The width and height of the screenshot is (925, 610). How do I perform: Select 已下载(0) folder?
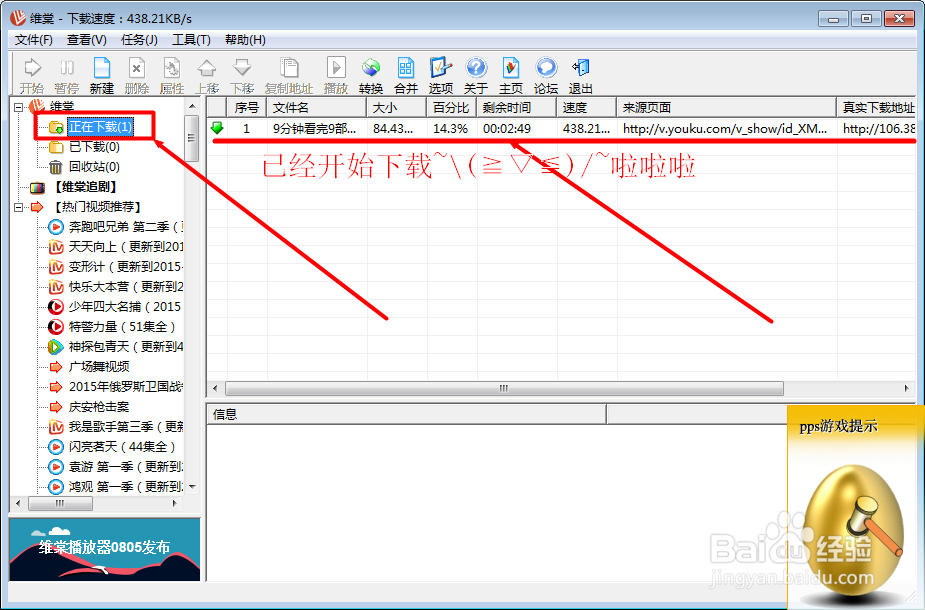(x=94, y=147)
